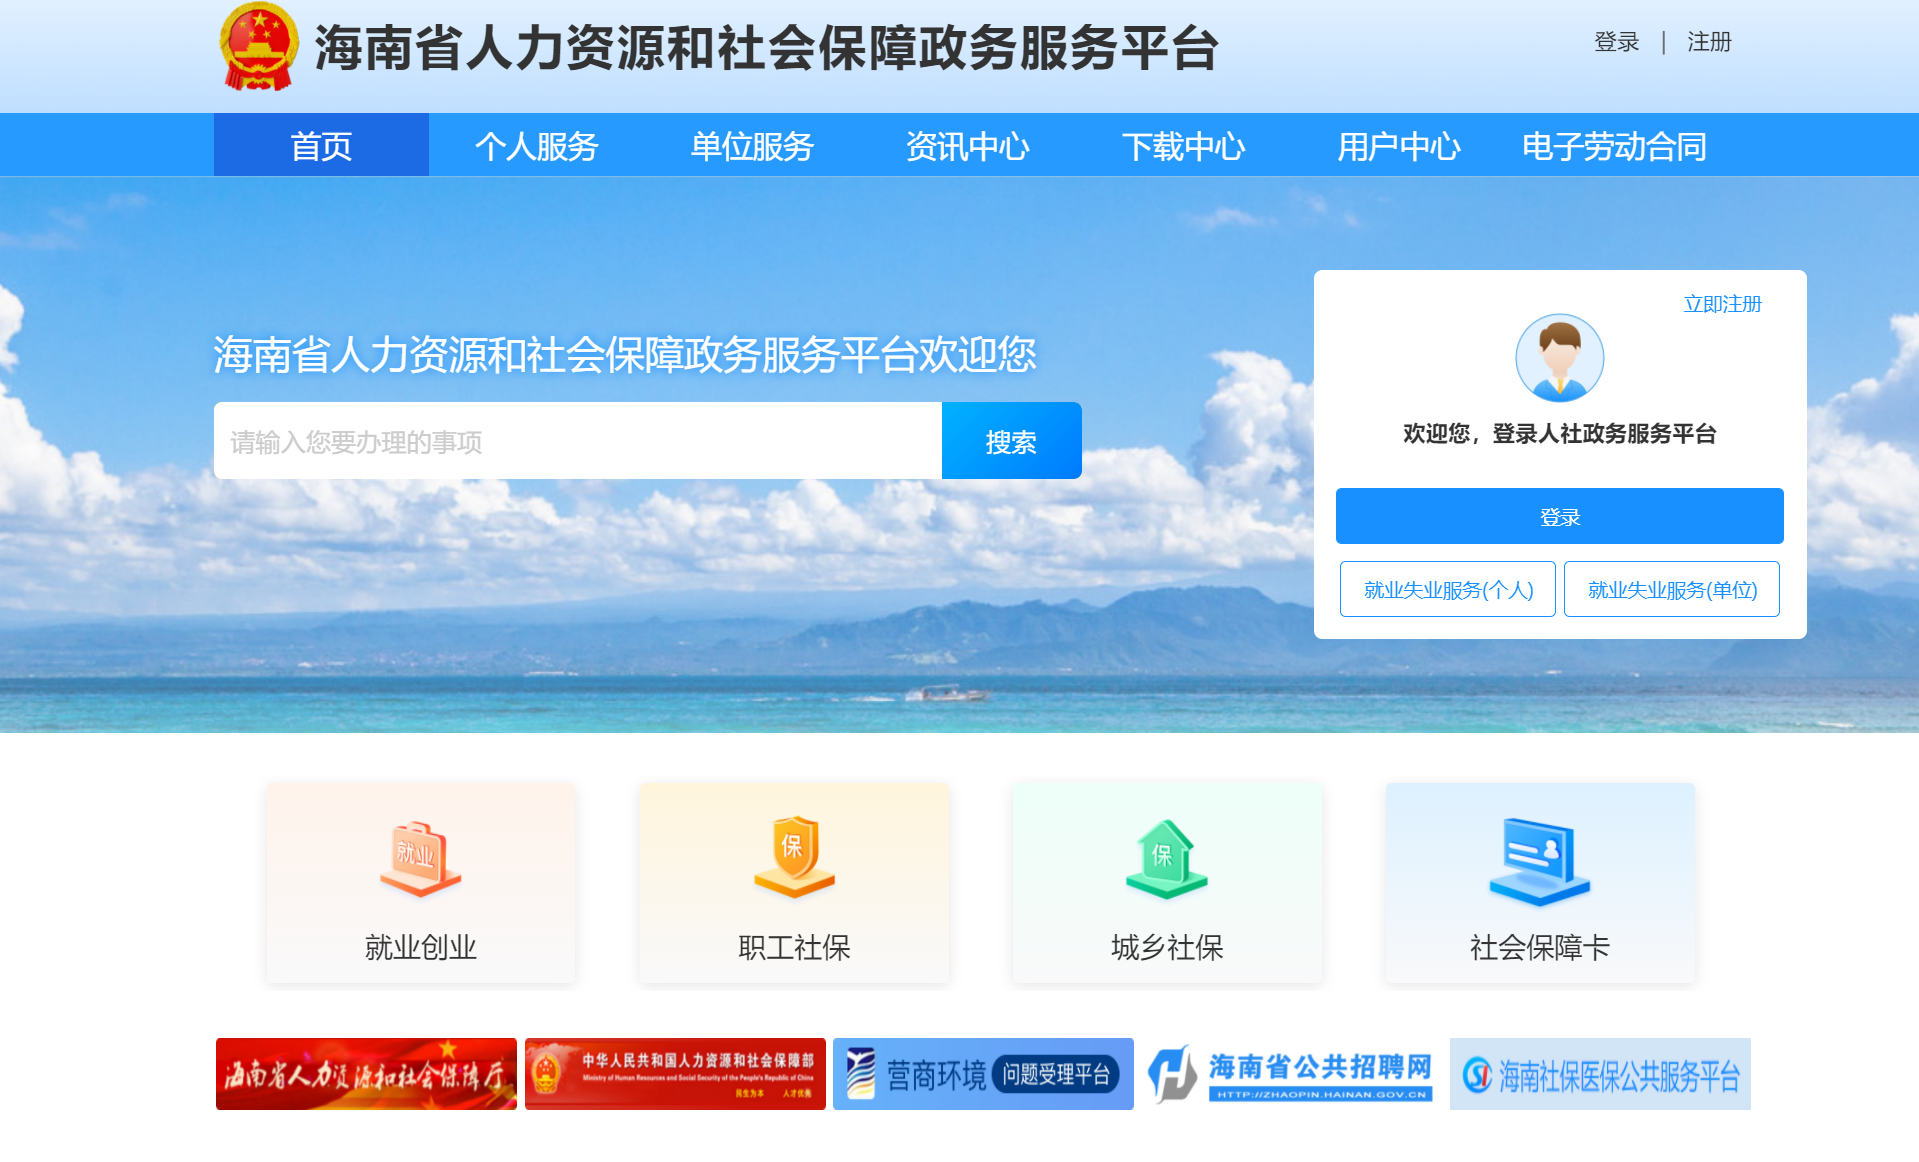Click the 欢迎您，登录人社政务服务平台 text
Screen dimensions: 1919x1162
1559,434
